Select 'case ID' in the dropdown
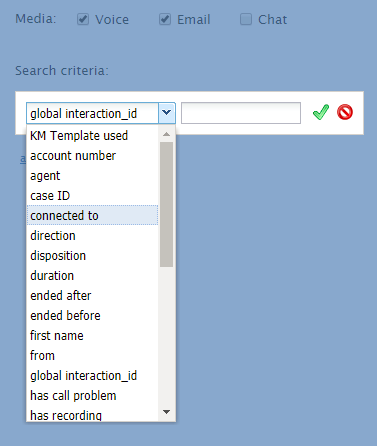 tap(92, 196)
